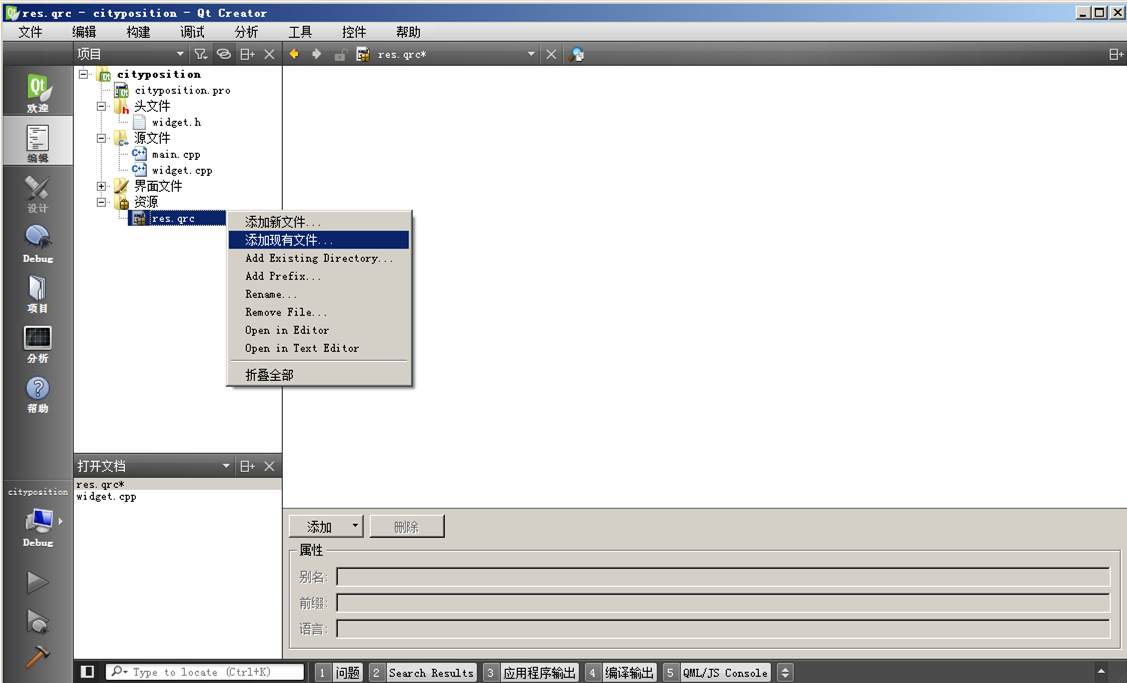
Task: Choose 添加现有文件 from context menu
Action: click(319, 240)
